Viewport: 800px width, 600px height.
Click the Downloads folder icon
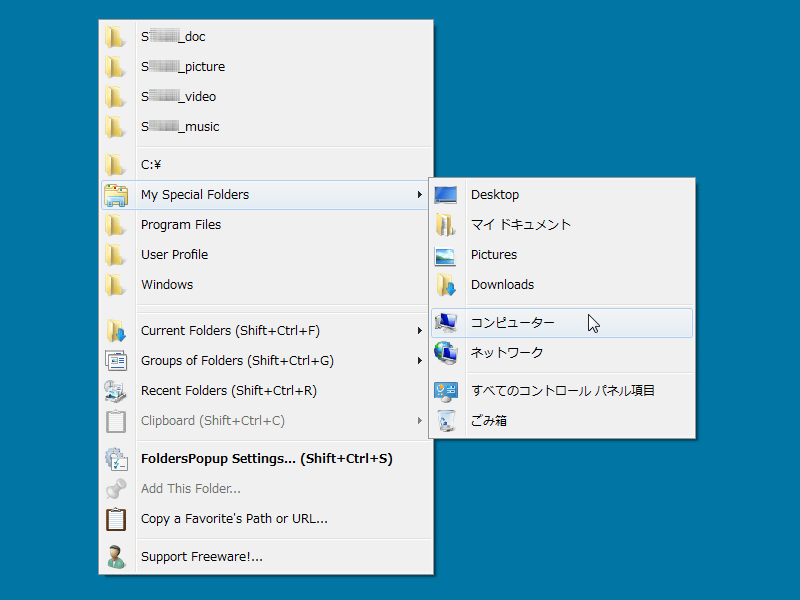click(x=446, y=285)
